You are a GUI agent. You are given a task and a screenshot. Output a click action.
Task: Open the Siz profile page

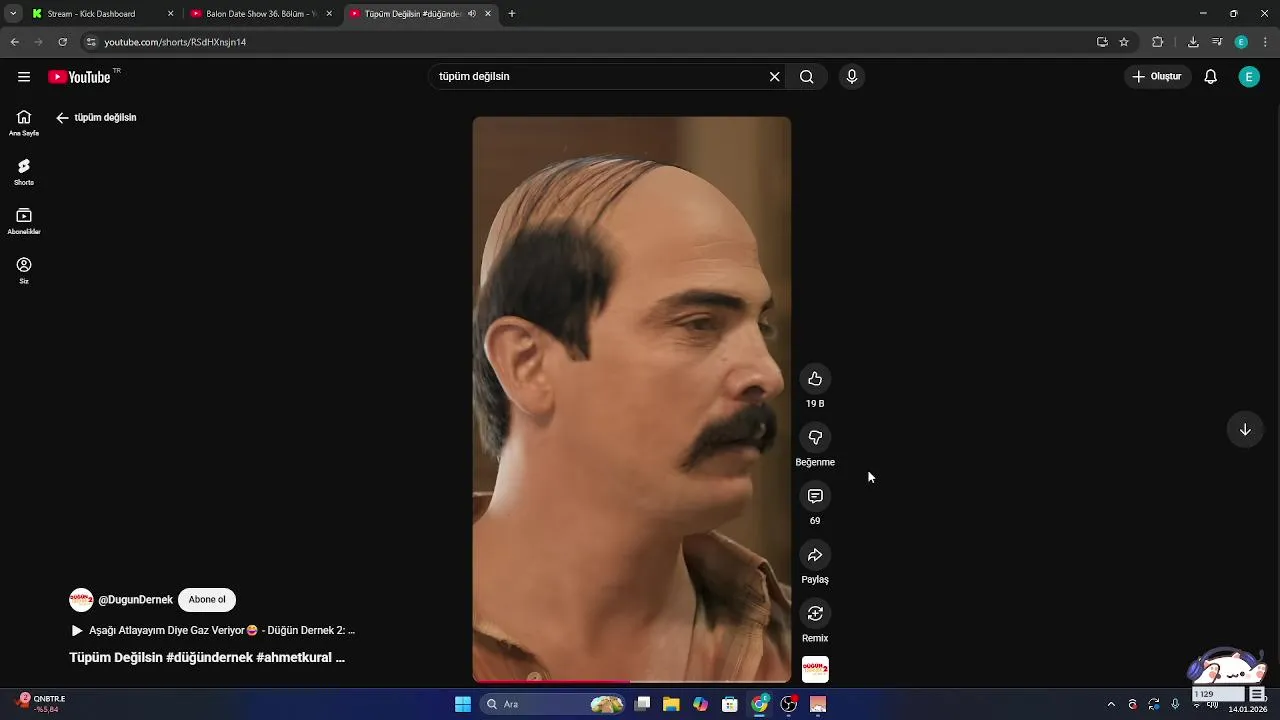click(x=24, y=270)
